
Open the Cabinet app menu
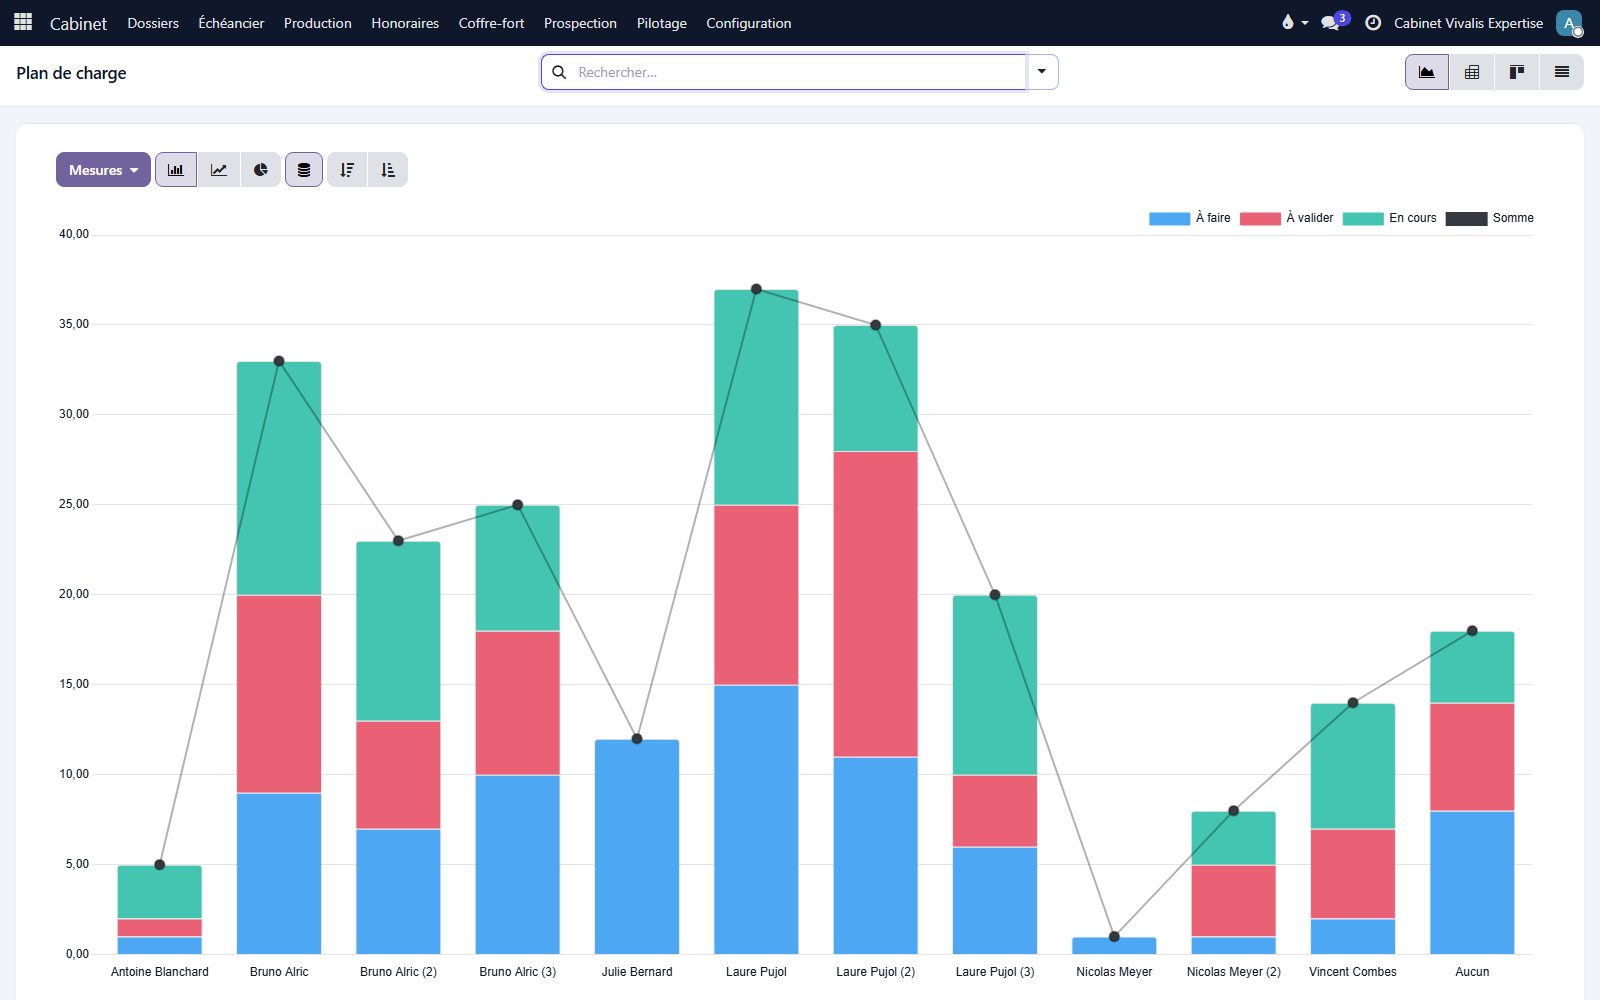78,23
